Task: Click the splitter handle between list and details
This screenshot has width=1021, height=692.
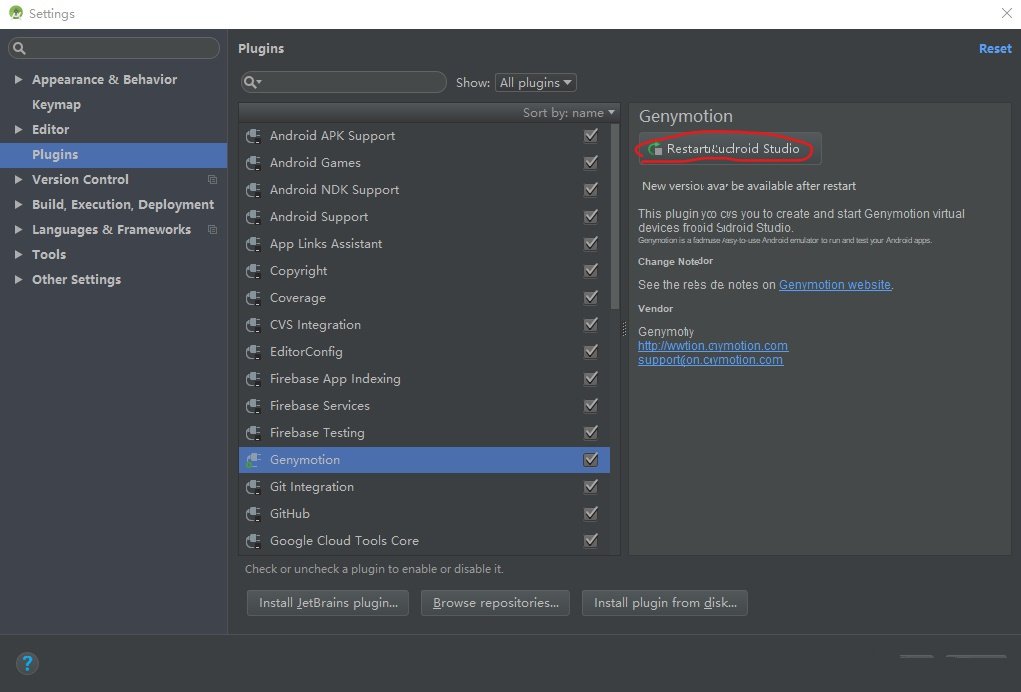Action: (x=624, y=329)
